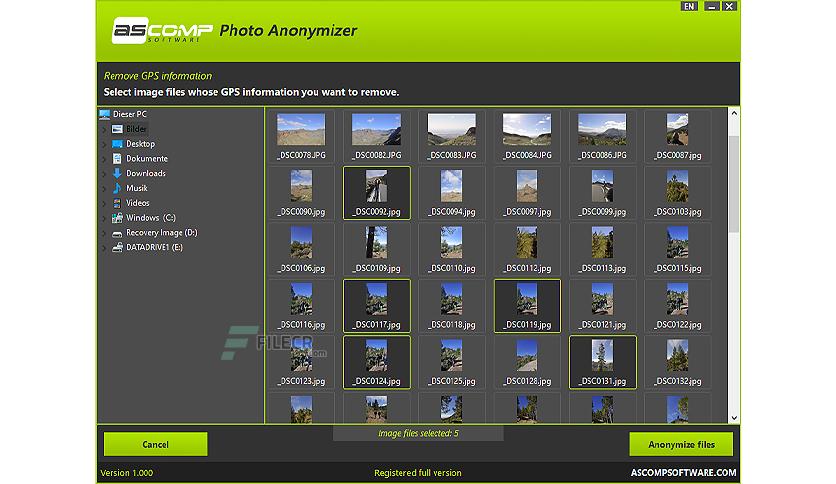This screenshot has height=484, width=836.
Task: Expand the Videos tree node
Action: pyautogui.click(x=104, y=203)
